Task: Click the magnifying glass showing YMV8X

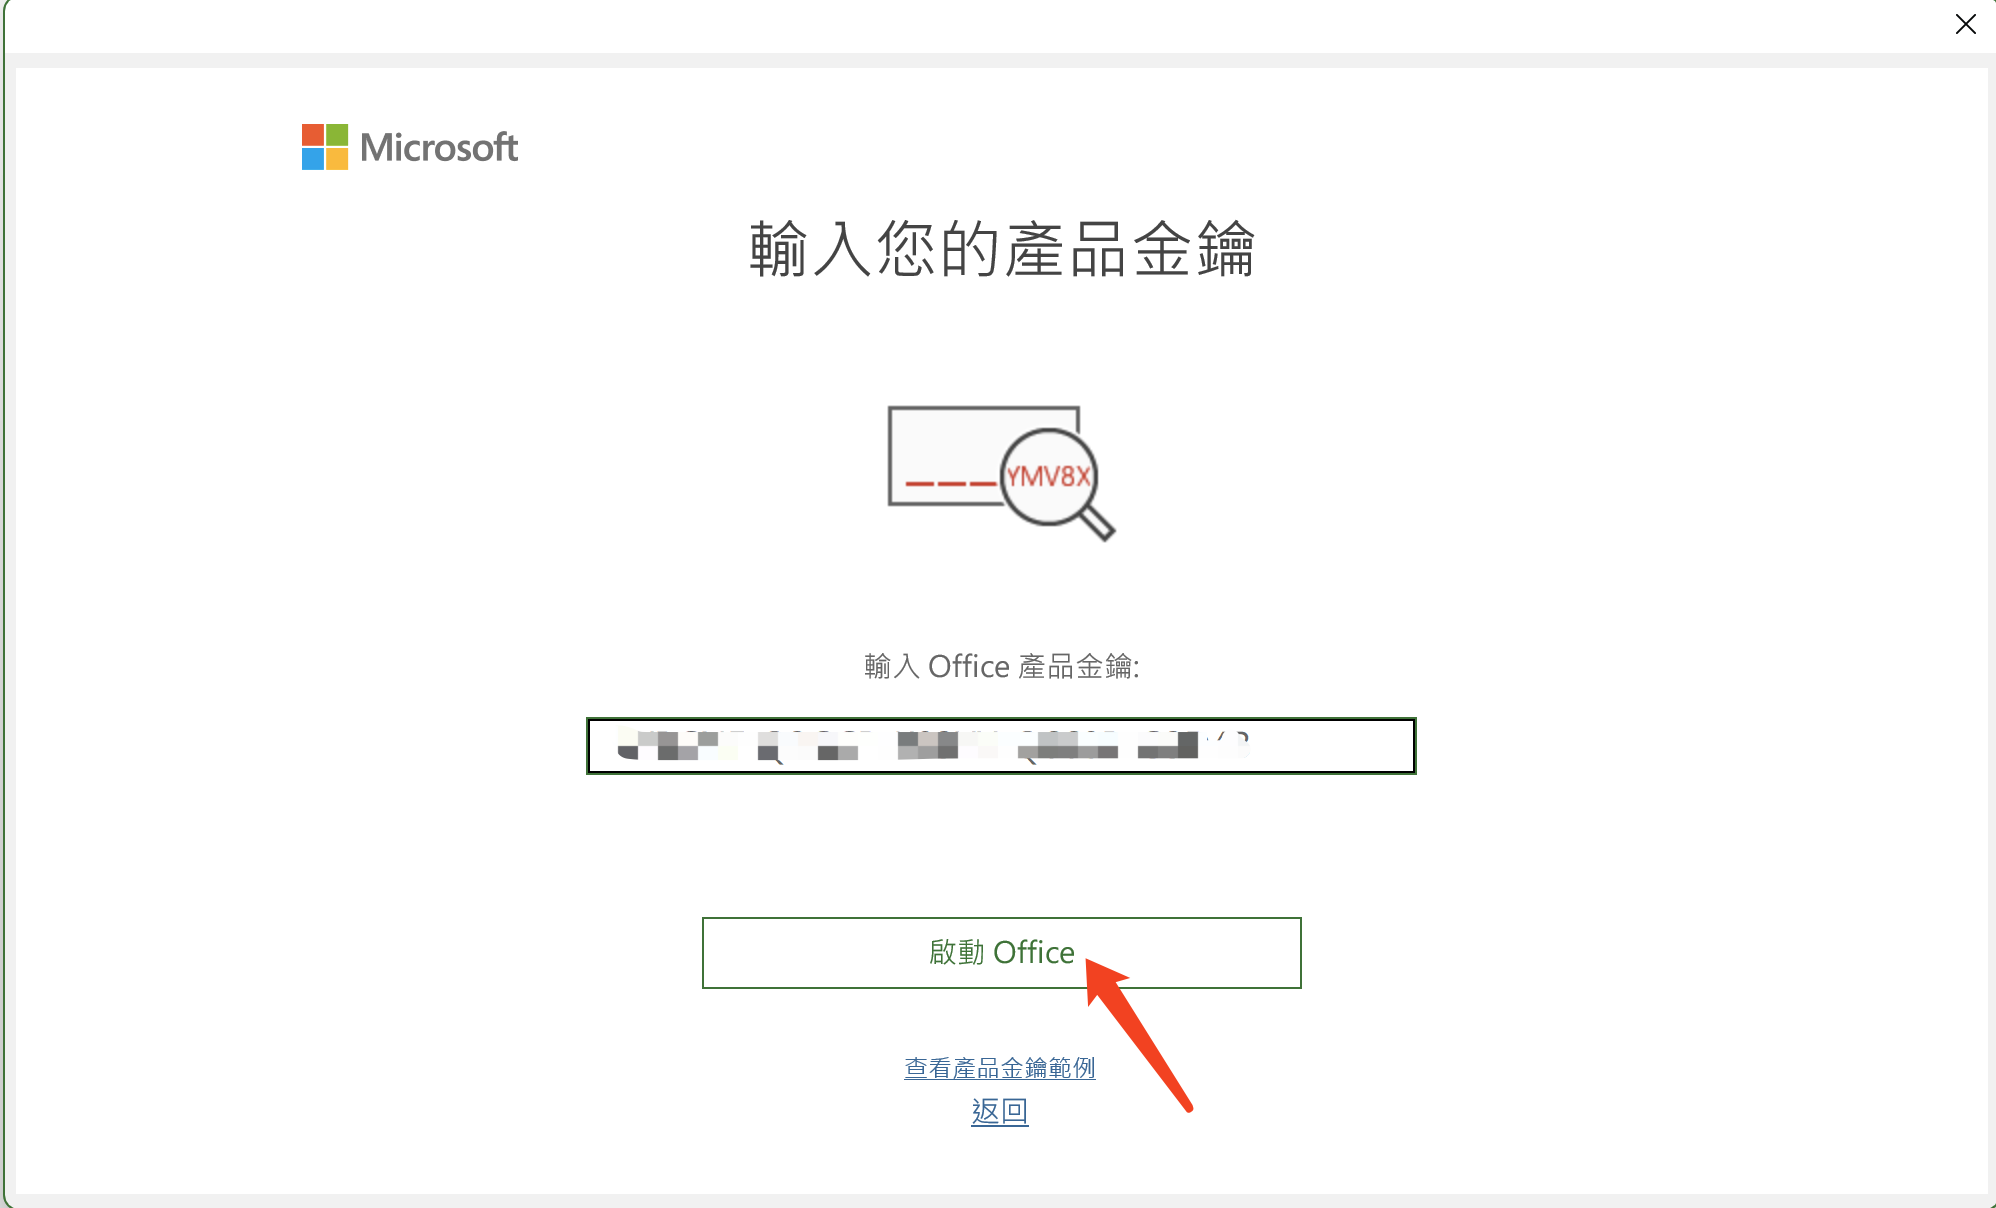Action: pos(1049,476)
